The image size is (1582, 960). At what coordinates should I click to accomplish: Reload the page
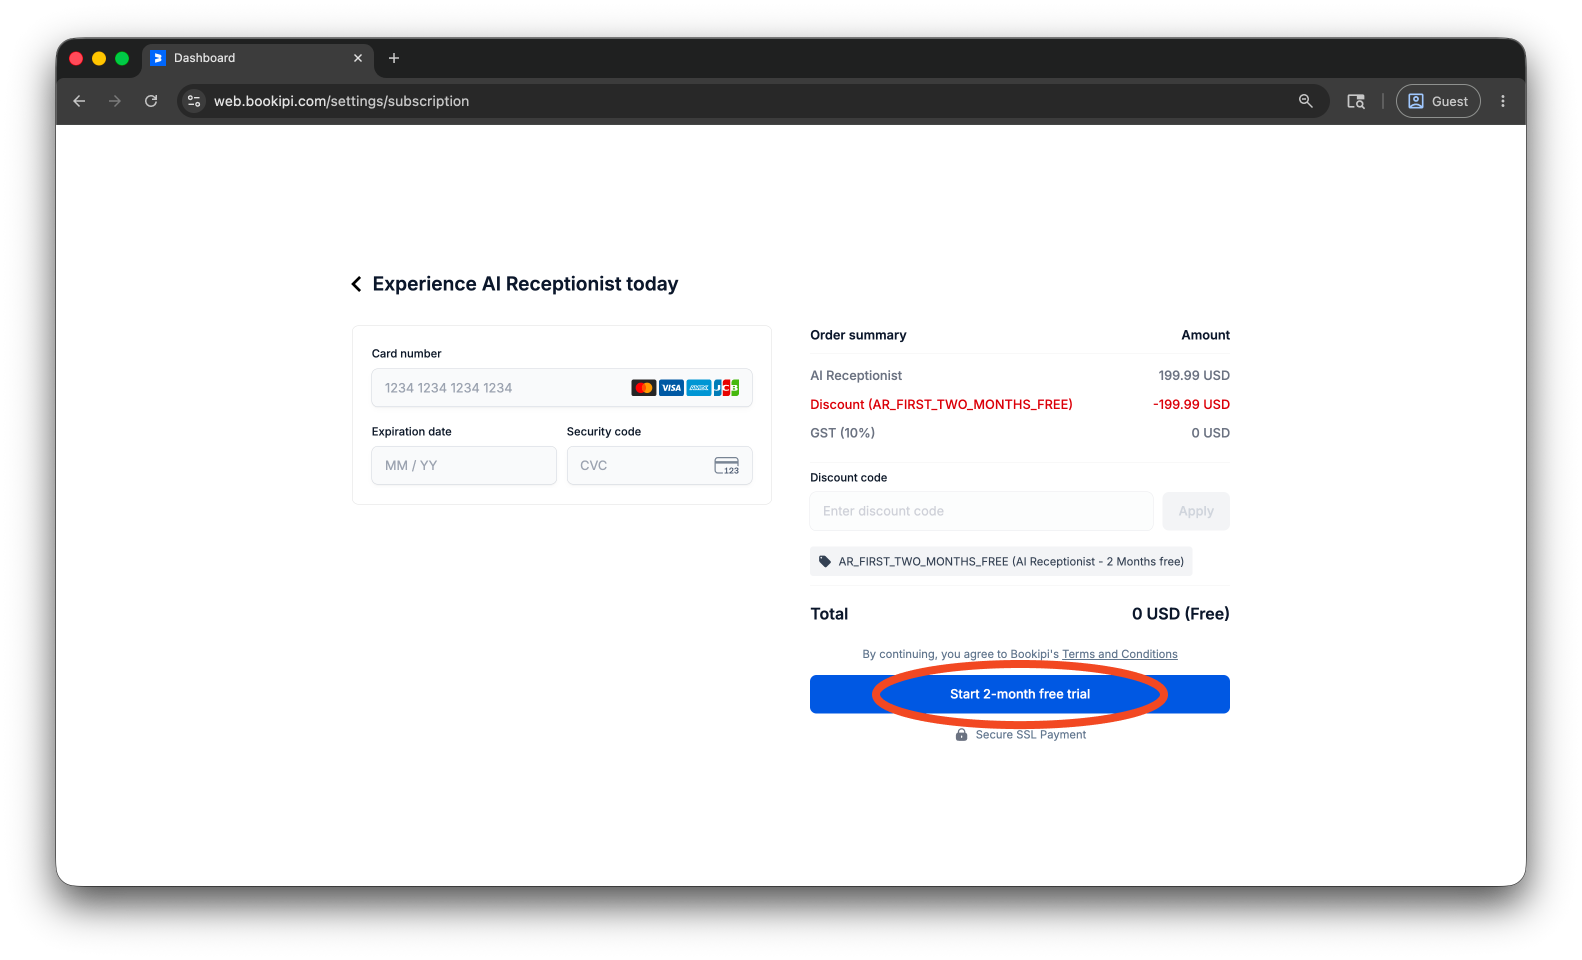click(151, 101)
